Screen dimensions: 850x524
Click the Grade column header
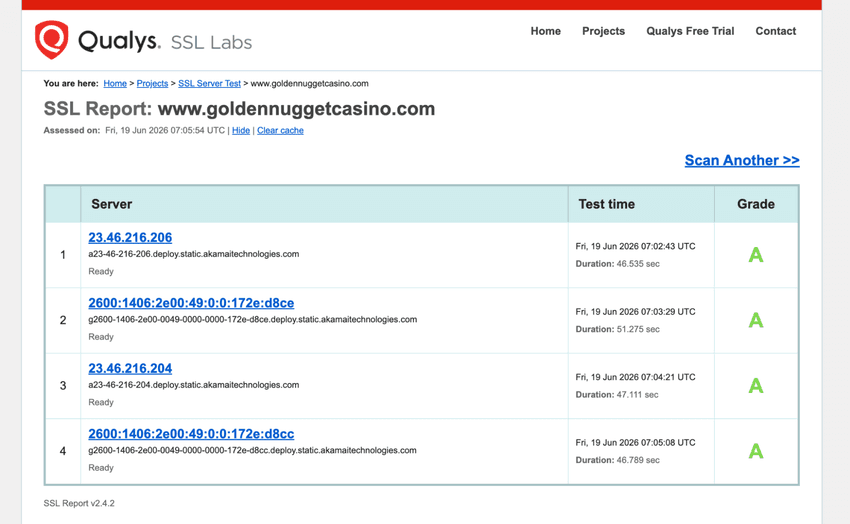click(756, 204)
